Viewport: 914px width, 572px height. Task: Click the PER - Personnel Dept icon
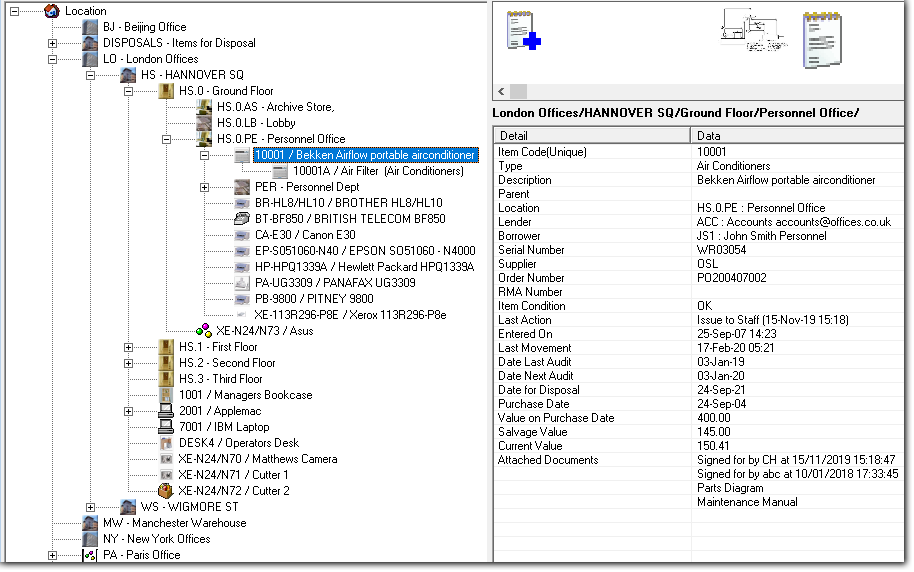(242, 187)
